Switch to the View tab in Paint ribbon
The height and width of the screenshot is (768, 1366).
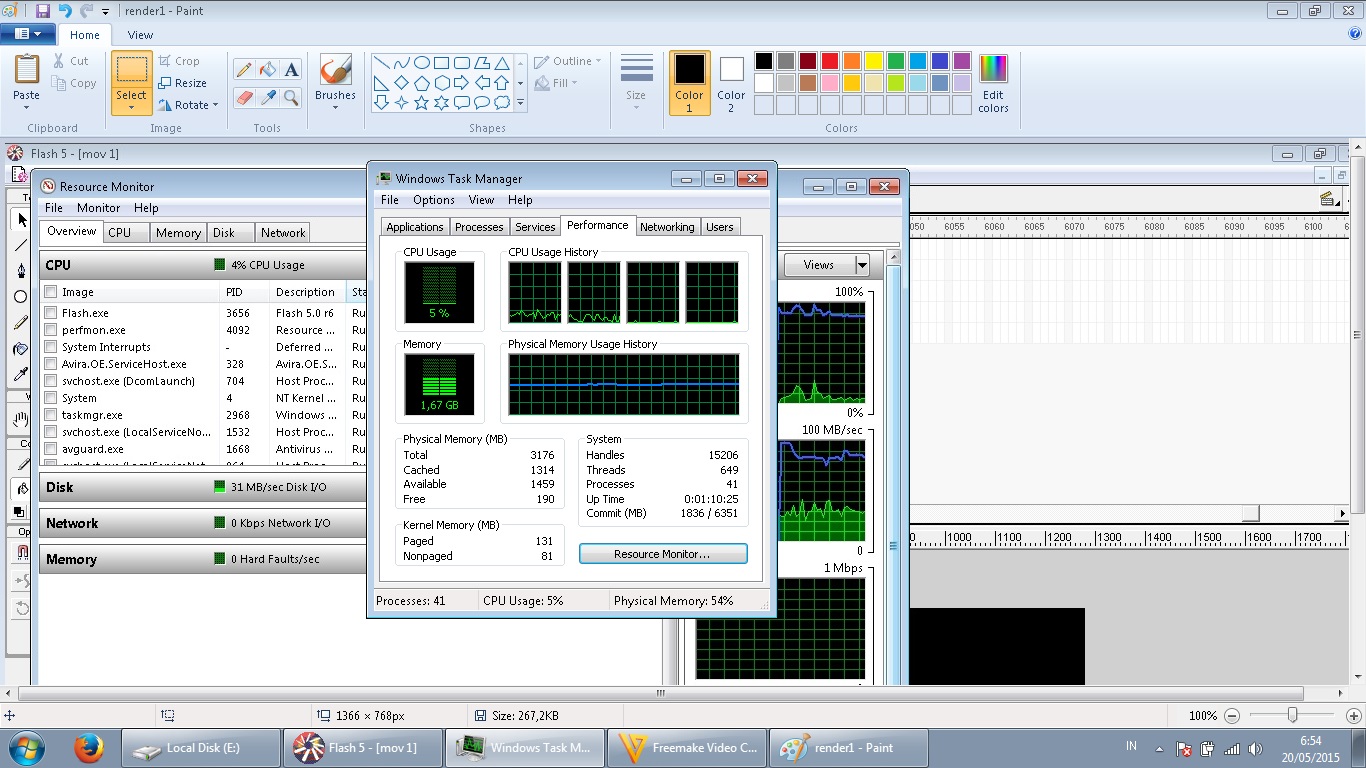pos(140,35)
